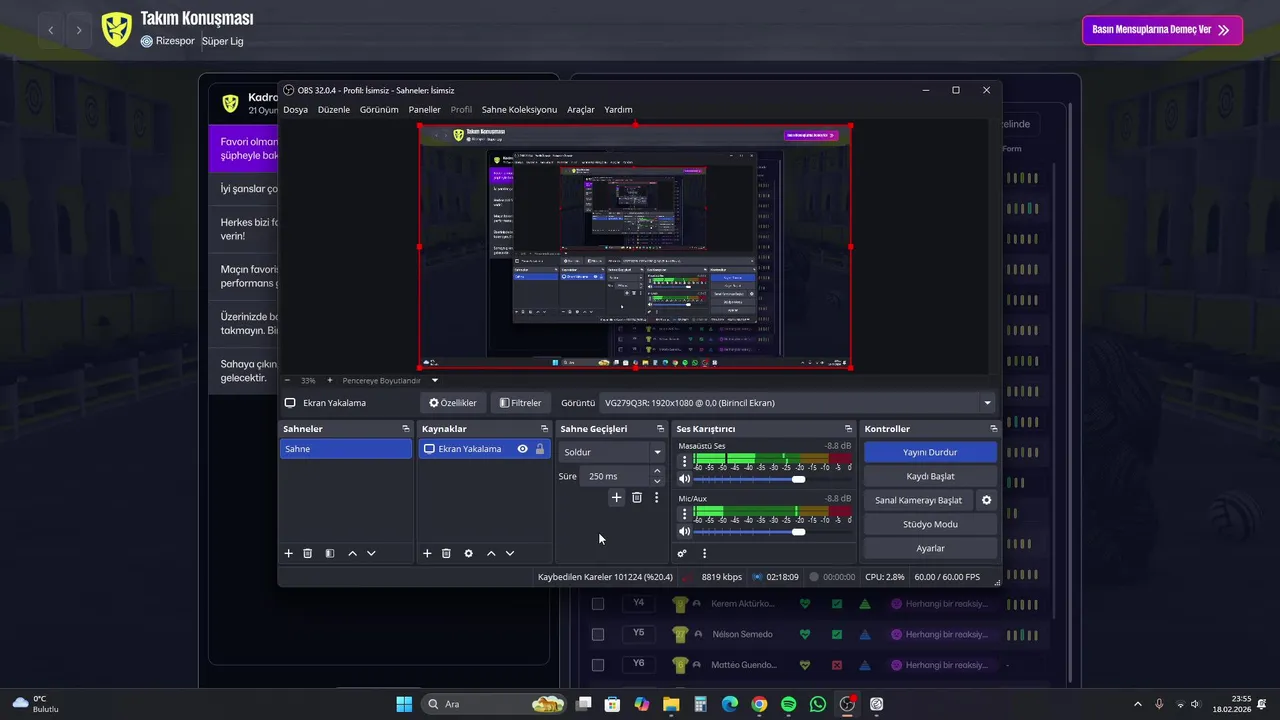Open Spotify from the taskbar
Viewport: 1280px width, 720px height.
point(788,704)
